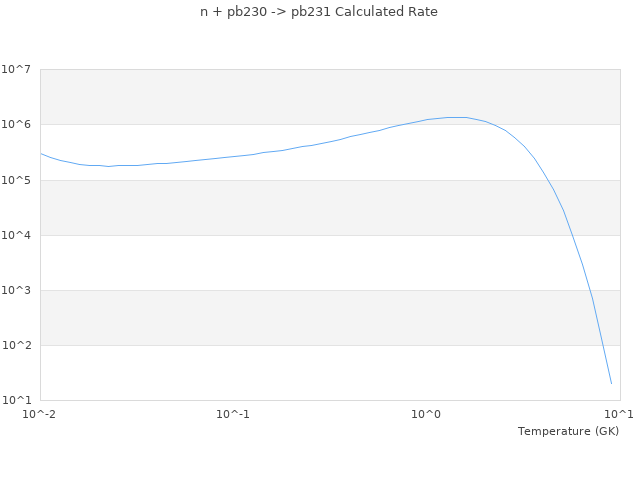Screen dimensions: 640x480
Task: Click the chart title 'n + pb230 -> pb231 Calculated Rate'
Action: (319, 12)
